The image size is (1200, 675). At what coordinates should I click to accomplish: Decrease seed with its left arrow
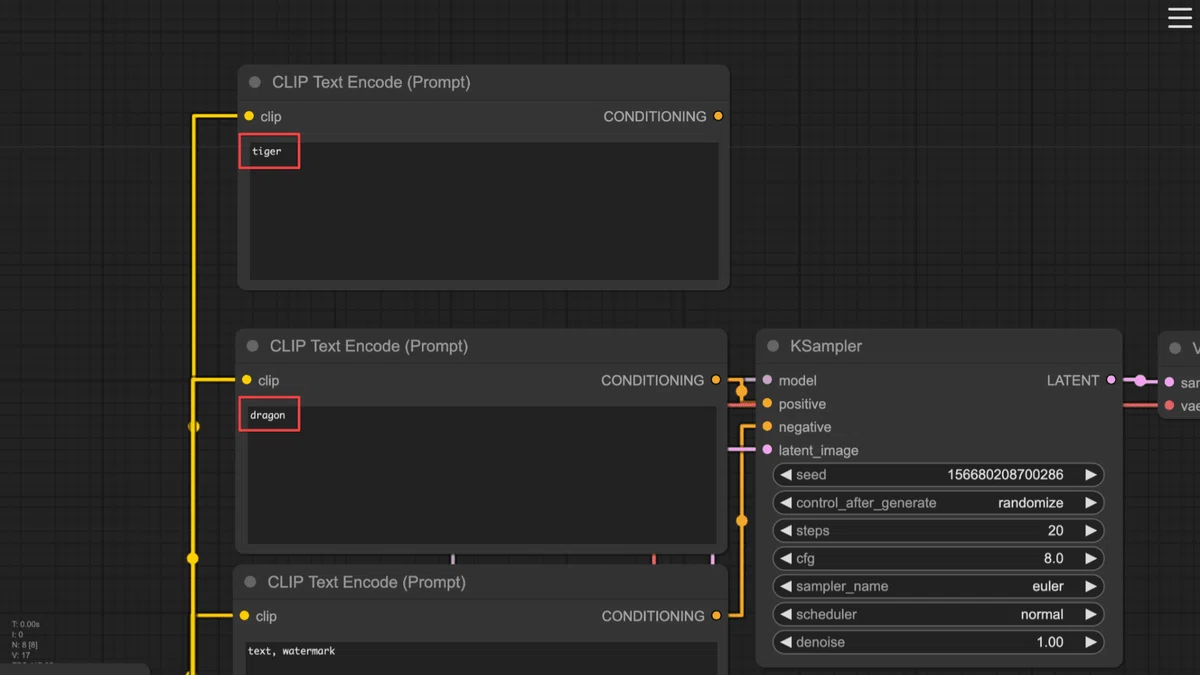[x=786, y=475]
